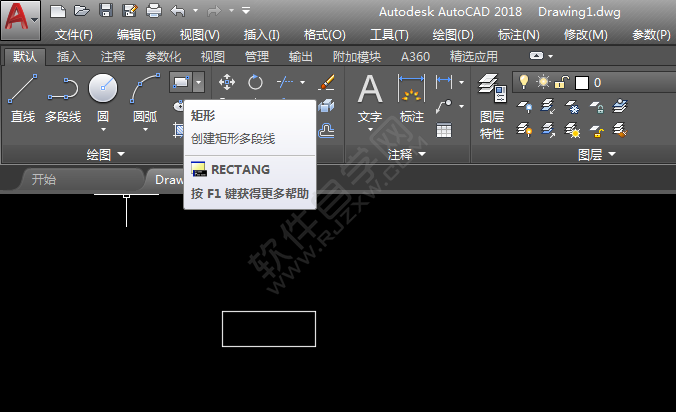Open the AutoCAD application menu button

(20, 20)
